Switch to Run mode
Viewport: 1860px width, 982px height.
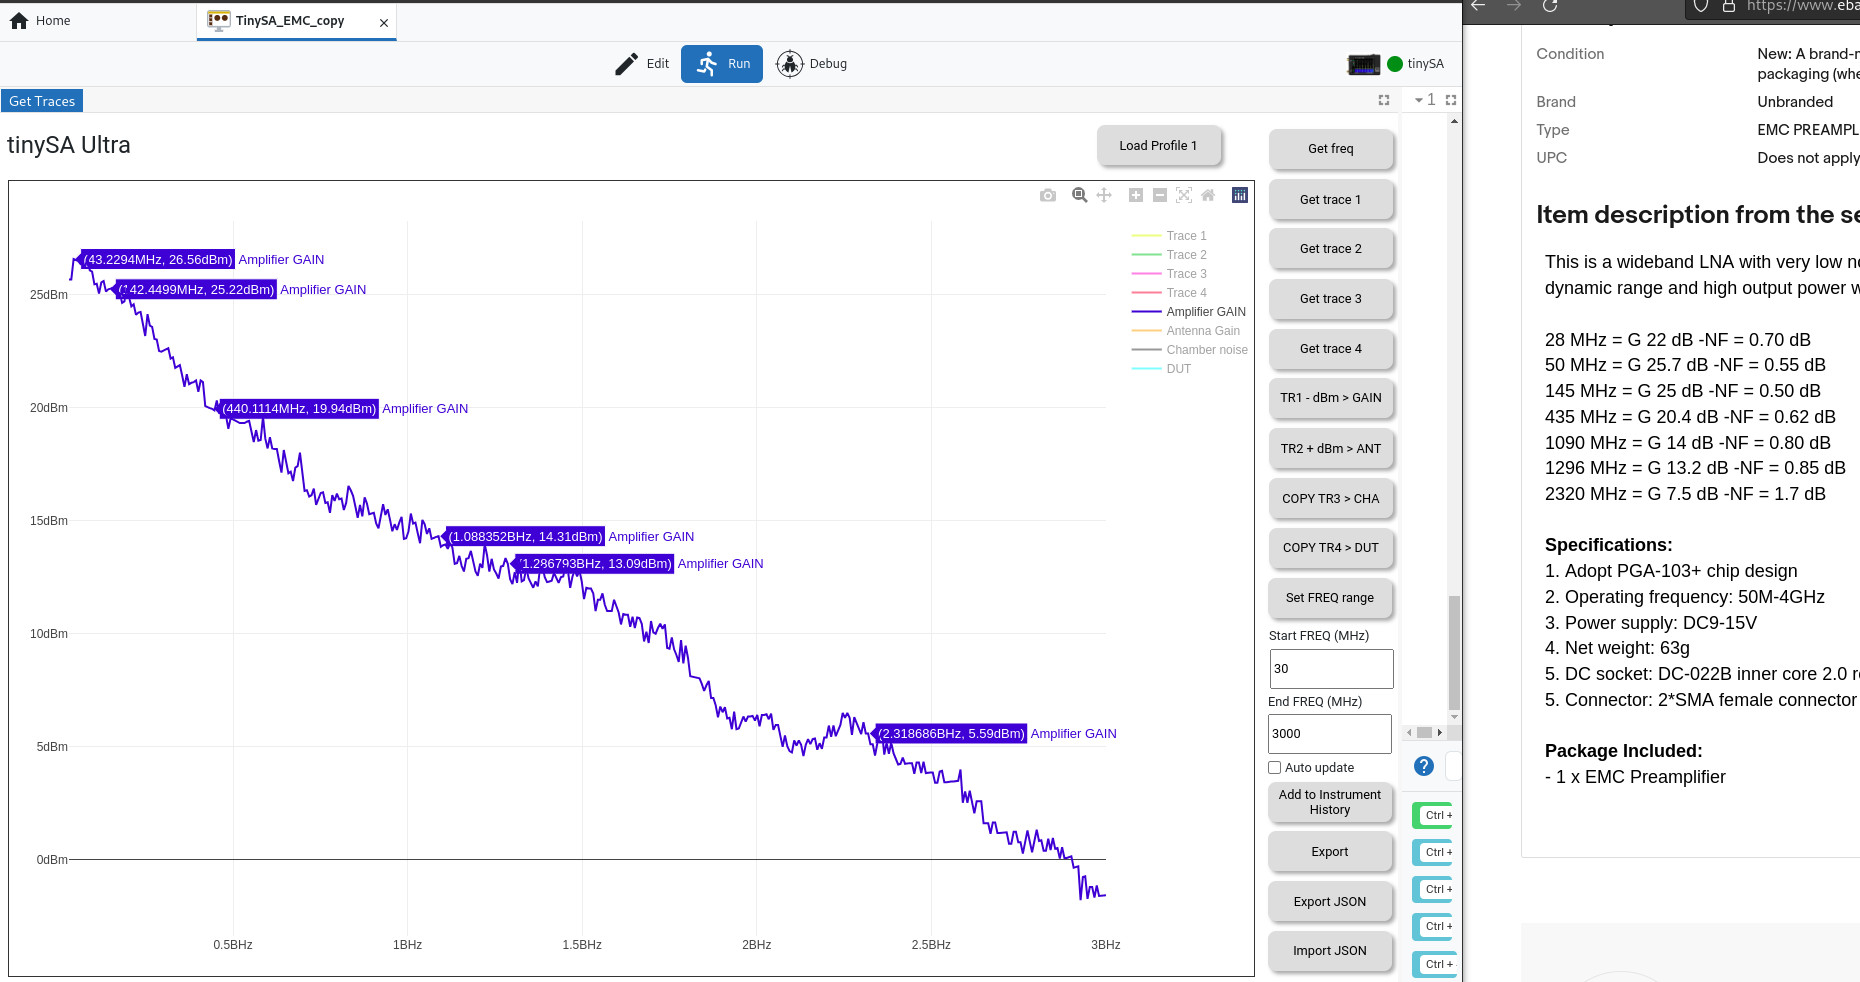(722, 64)
